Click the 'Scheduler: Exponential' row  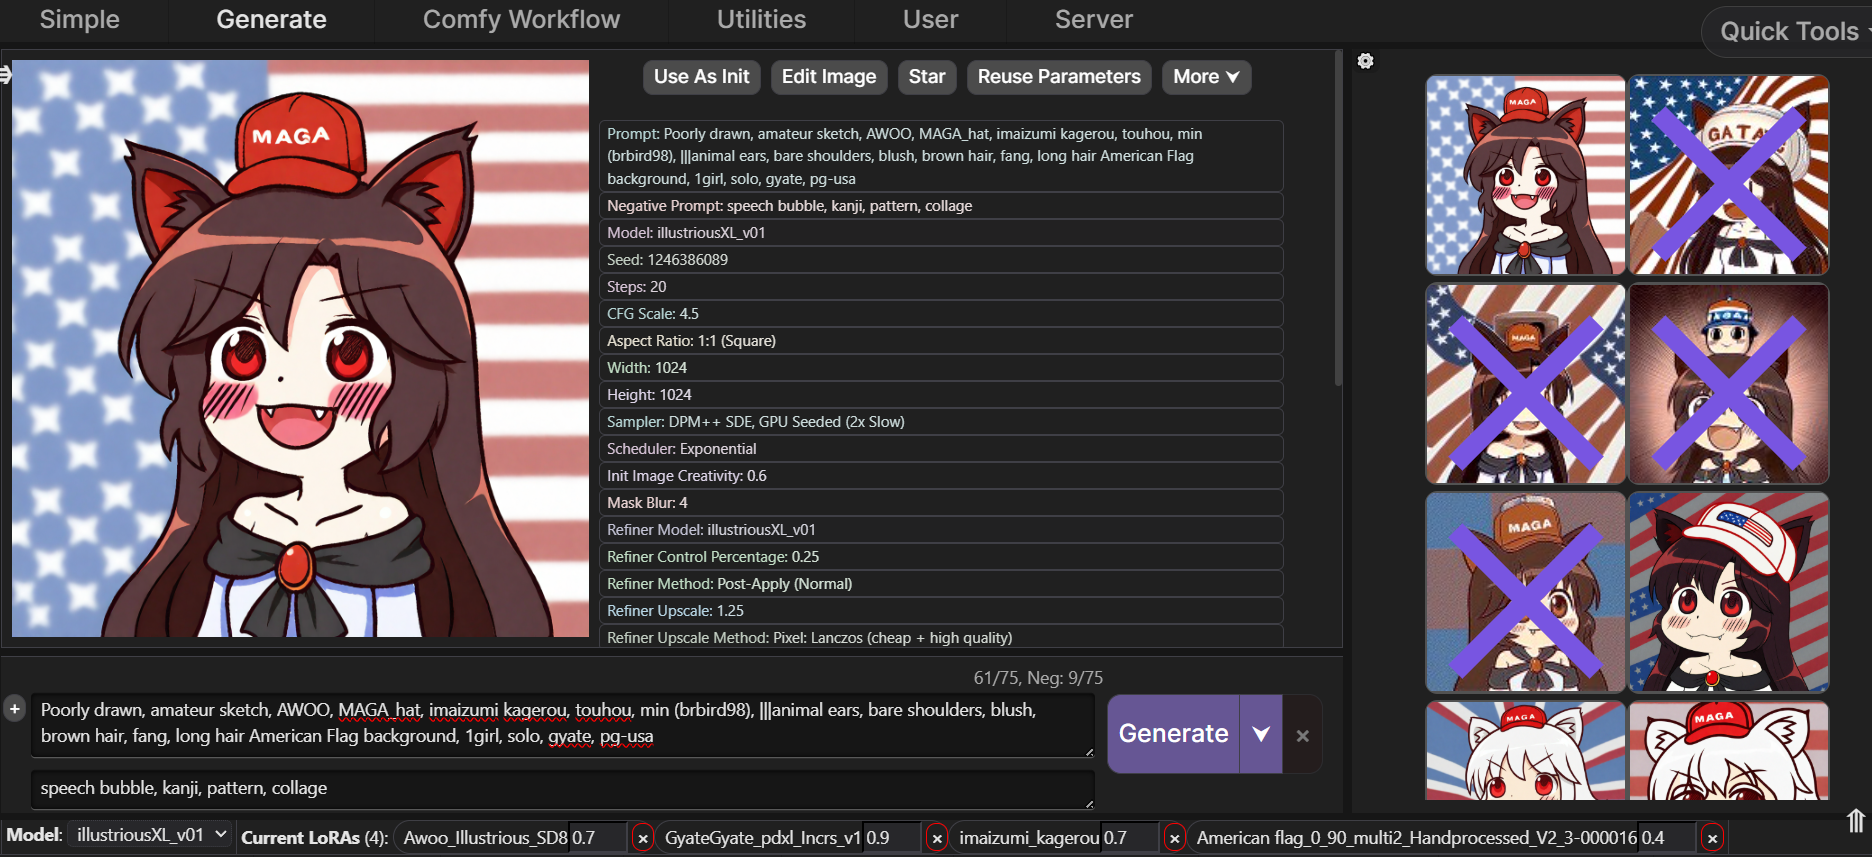pos(941,449)
